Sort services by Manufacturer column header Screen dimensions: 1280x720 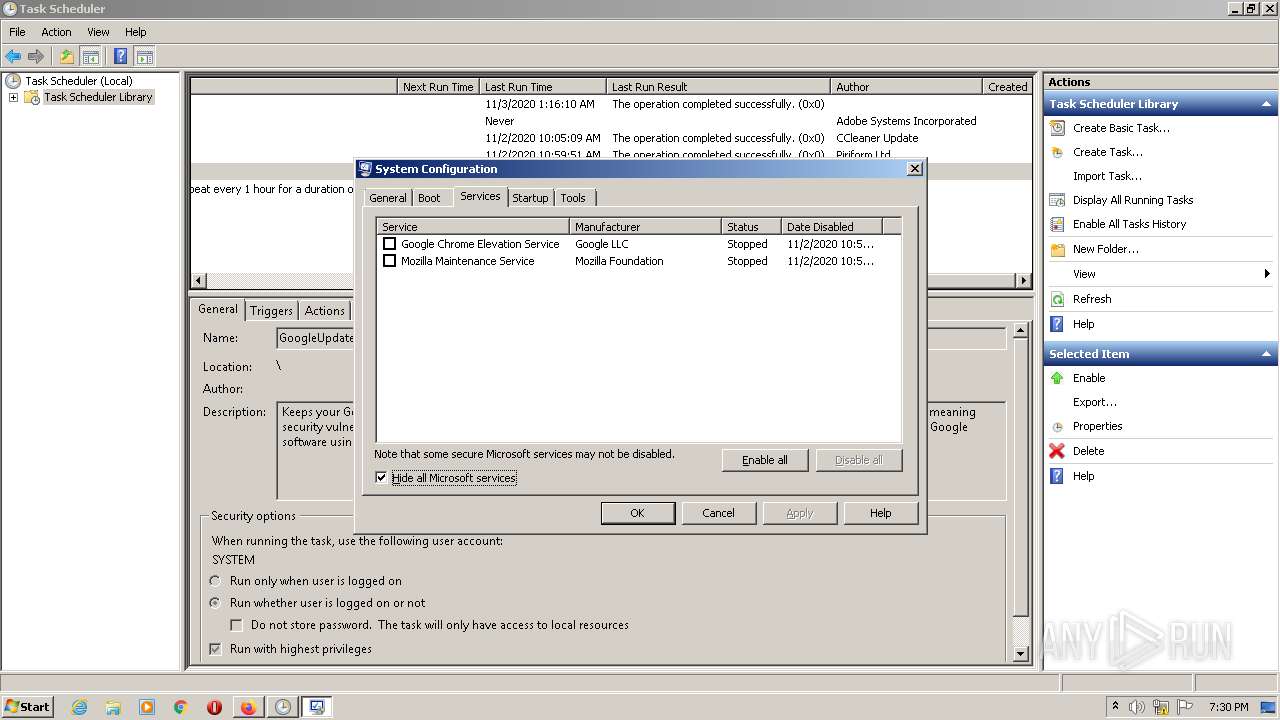tap(645, 227)
